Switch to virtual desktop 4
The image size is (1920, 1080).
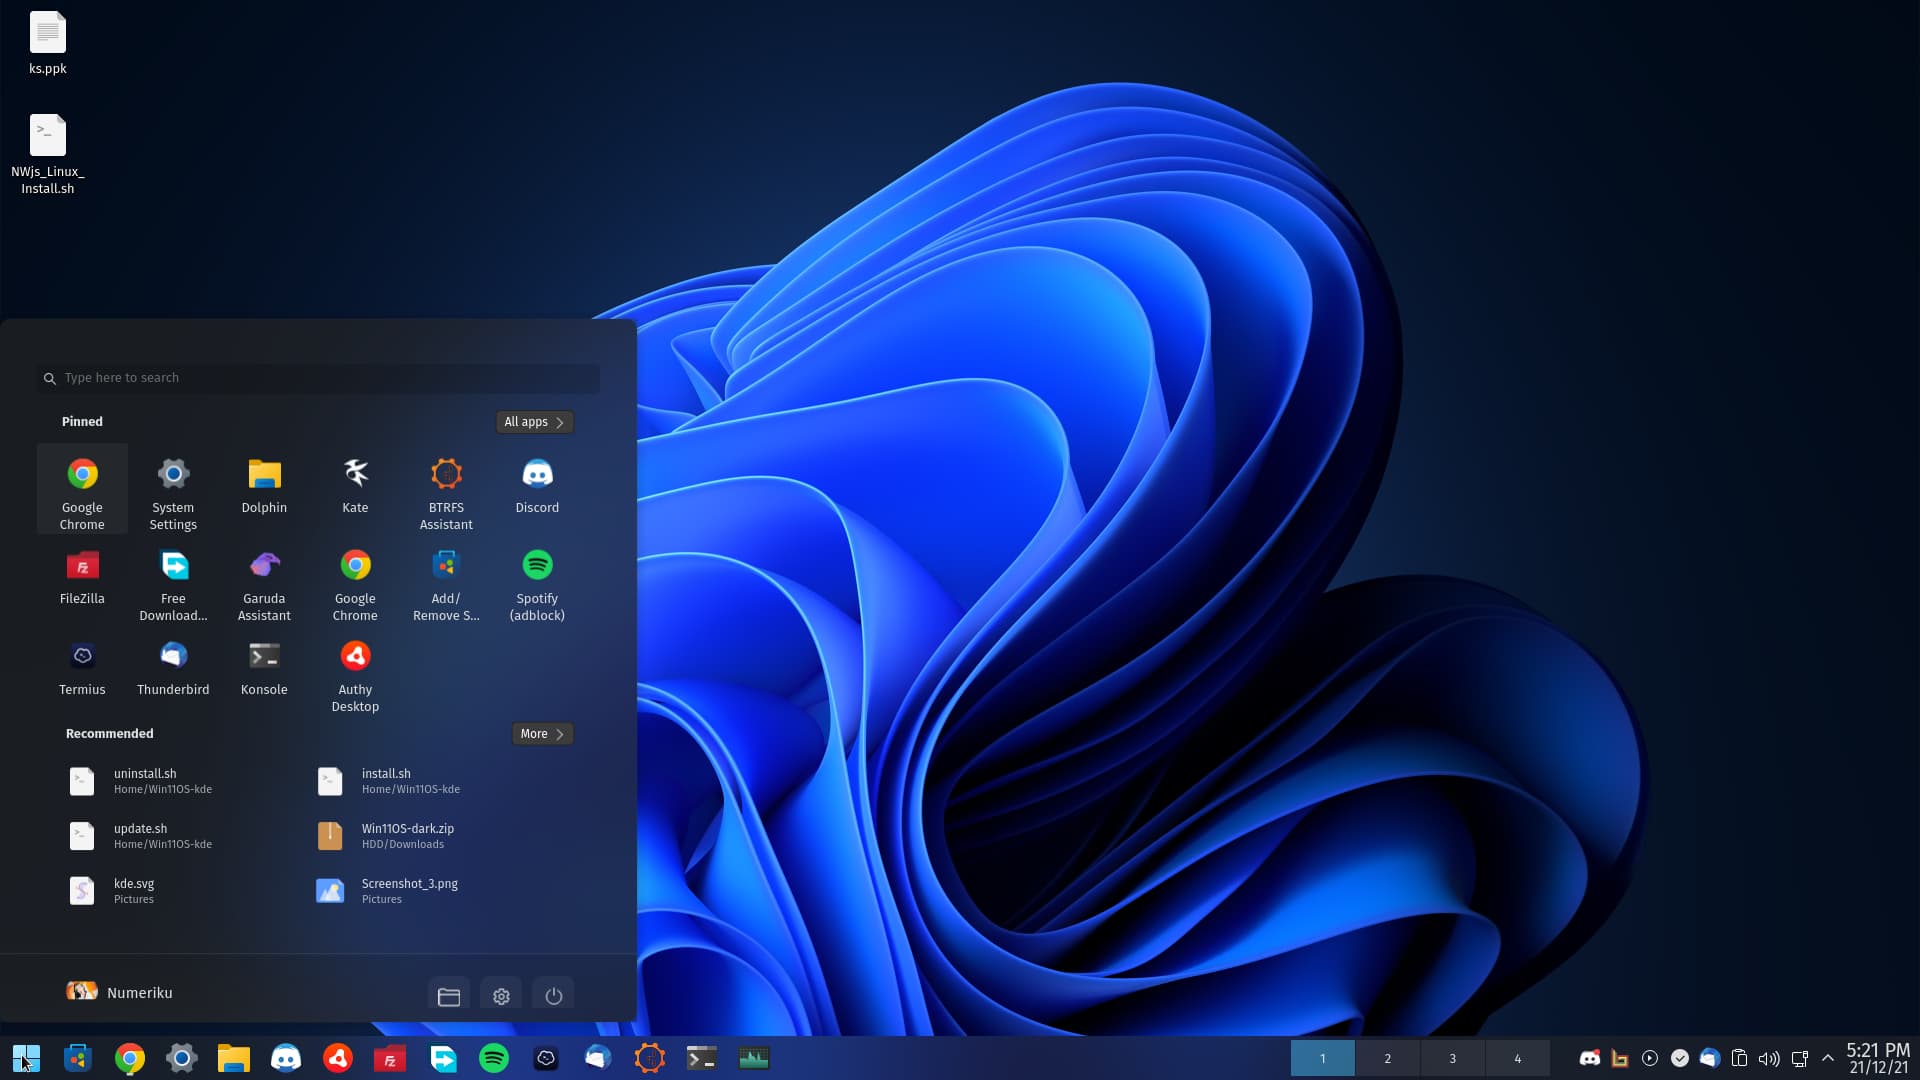click(1517, 1058)
